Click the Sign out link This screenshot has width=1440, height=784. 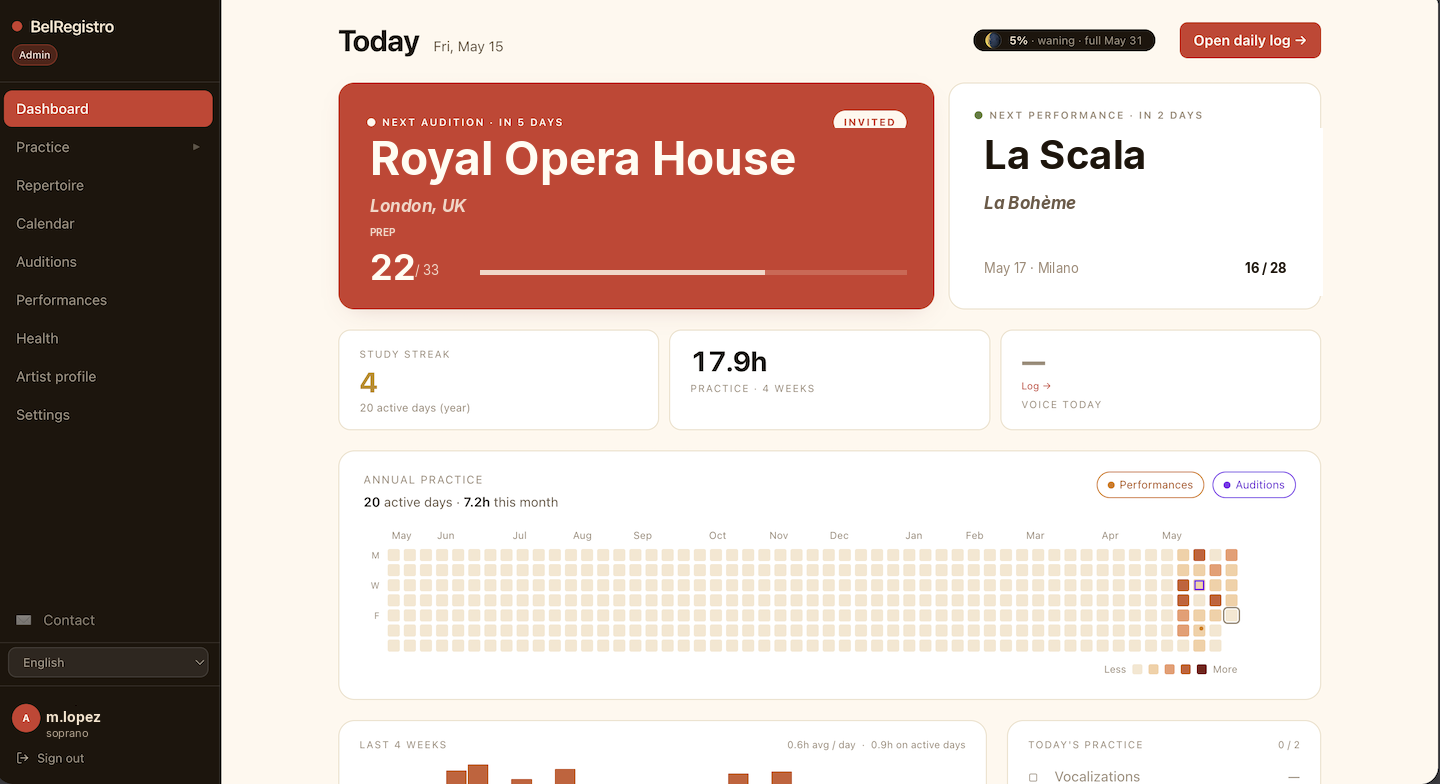(x=50, y=758)
